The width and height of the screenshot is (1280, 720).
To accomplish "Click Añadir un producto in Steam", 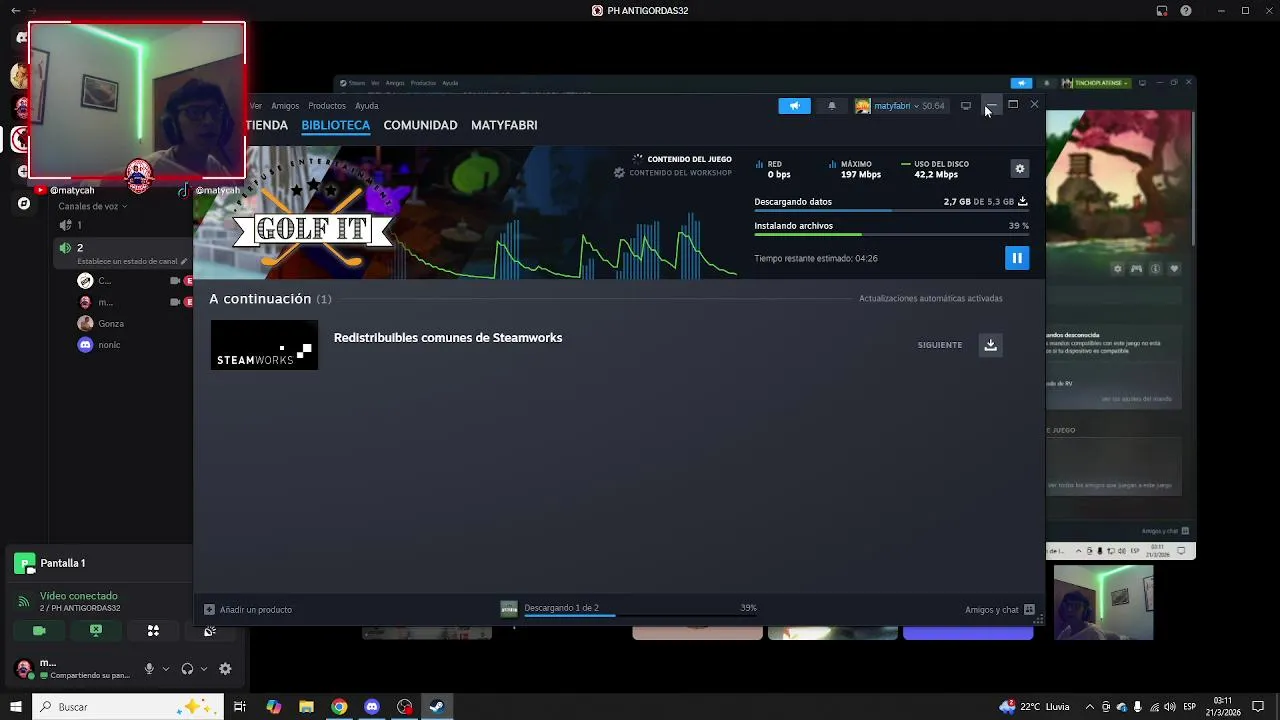I will [248, 609].
